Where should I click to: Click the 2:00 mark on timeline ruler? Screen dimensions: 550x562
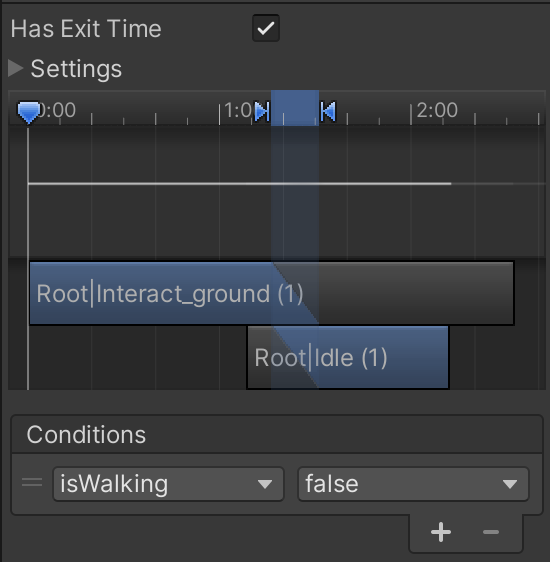tap(437, 110)
